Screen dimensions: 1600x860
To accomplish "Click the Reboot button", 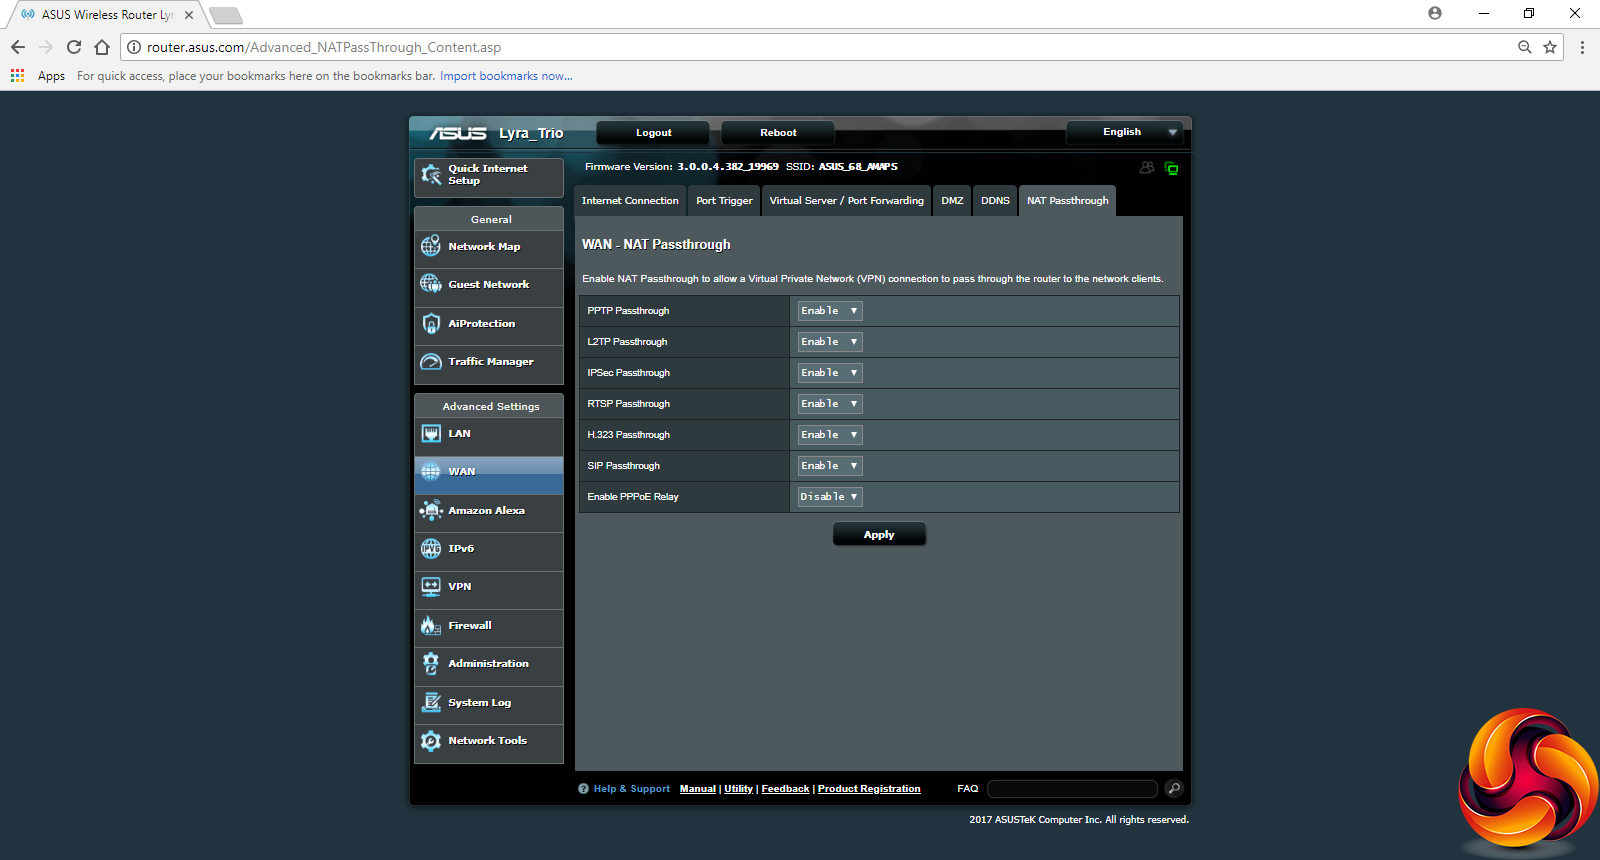I will [778, 133].
